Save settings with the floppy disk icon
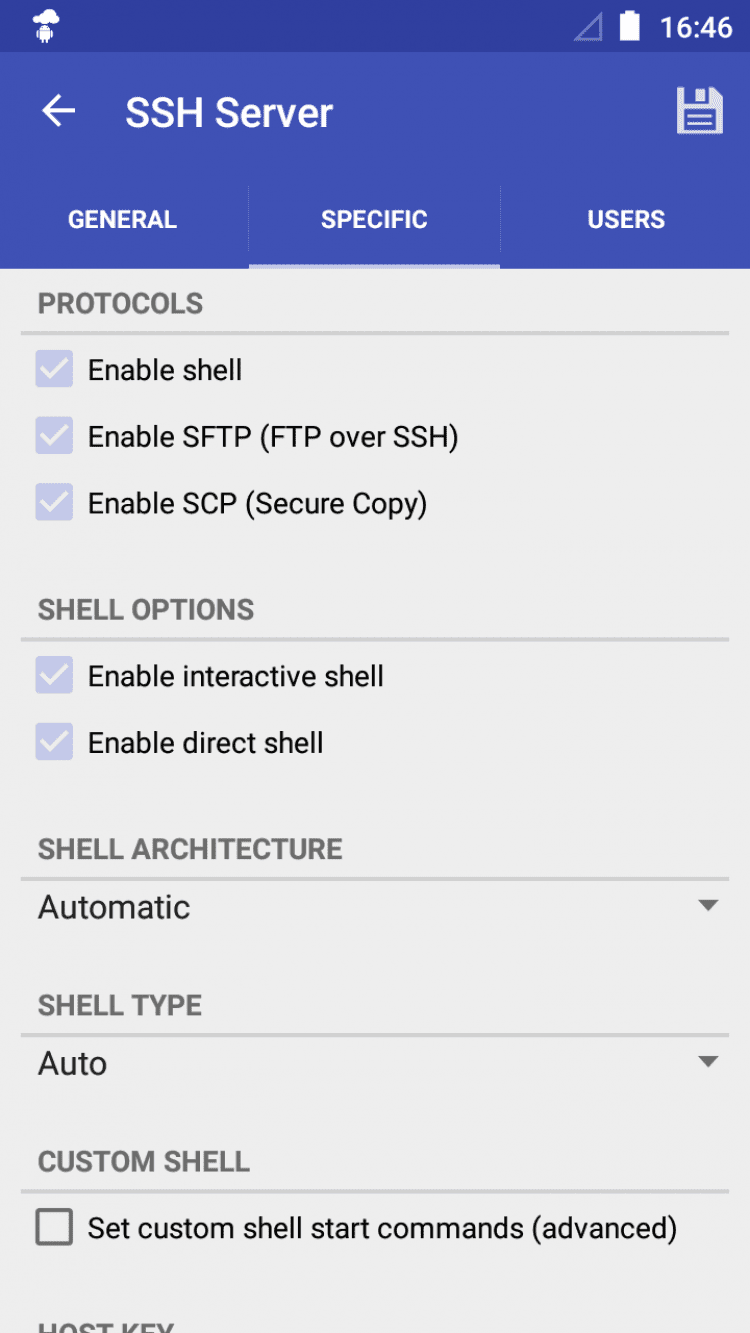Viewport: 750px width, 1333px height. coord(699,111)
